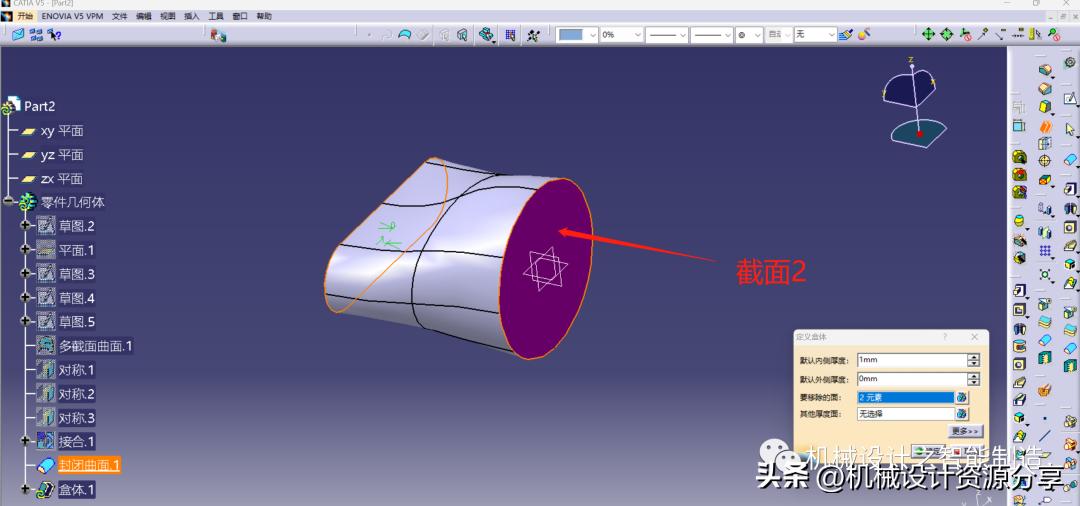The width and height of the screenshot is (1080, 506).
Task: Open the 0% transparency dropdown
Action: click(638, 34)
